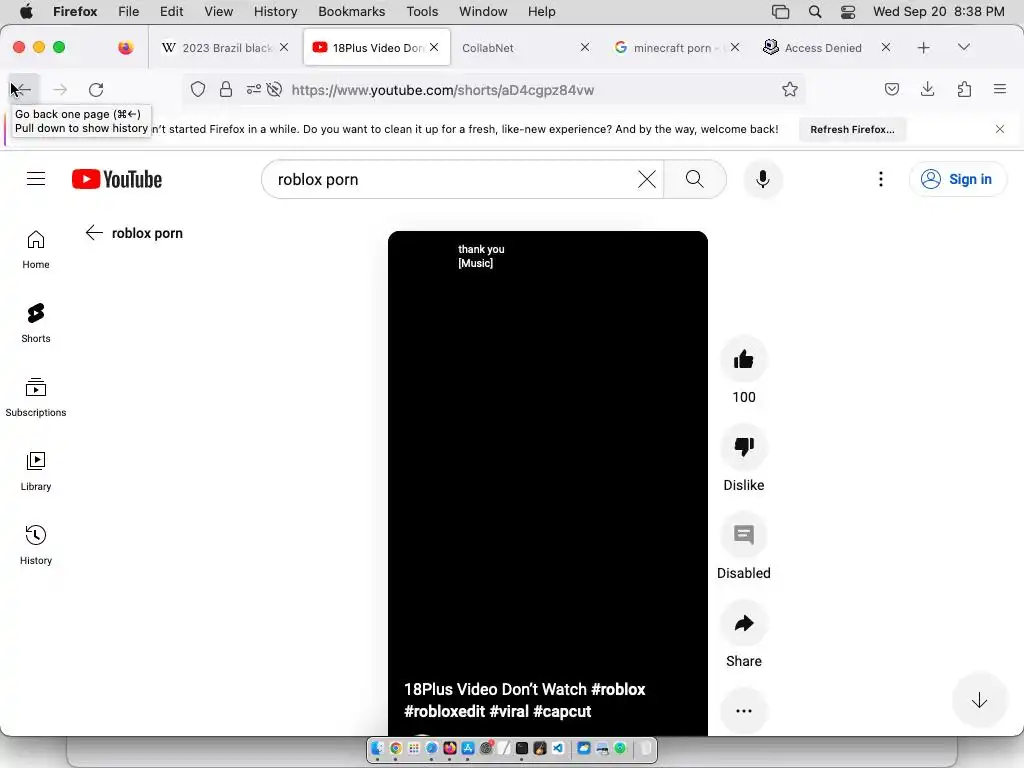1024x768 pixels.
Task: Open Subscriptions in the sidebar
Action: click(x=36, y=397)
